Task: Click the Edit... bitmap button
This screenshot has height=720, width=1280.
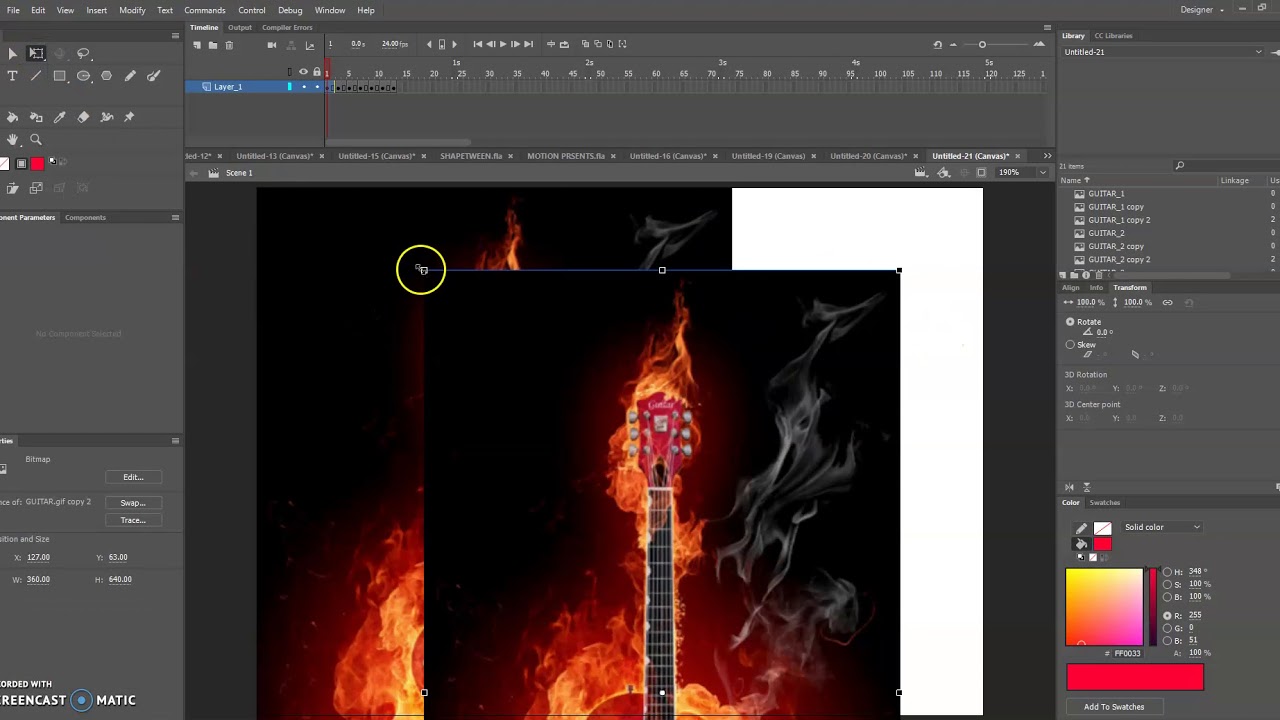Action: (133, 477)
